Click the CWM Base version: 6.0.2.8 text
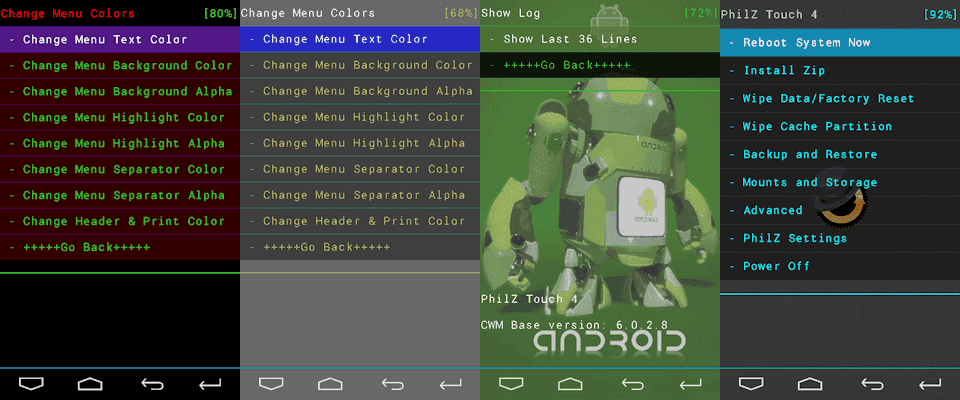Viewport: 960px width, 400px height. click(x=574, y=325)
